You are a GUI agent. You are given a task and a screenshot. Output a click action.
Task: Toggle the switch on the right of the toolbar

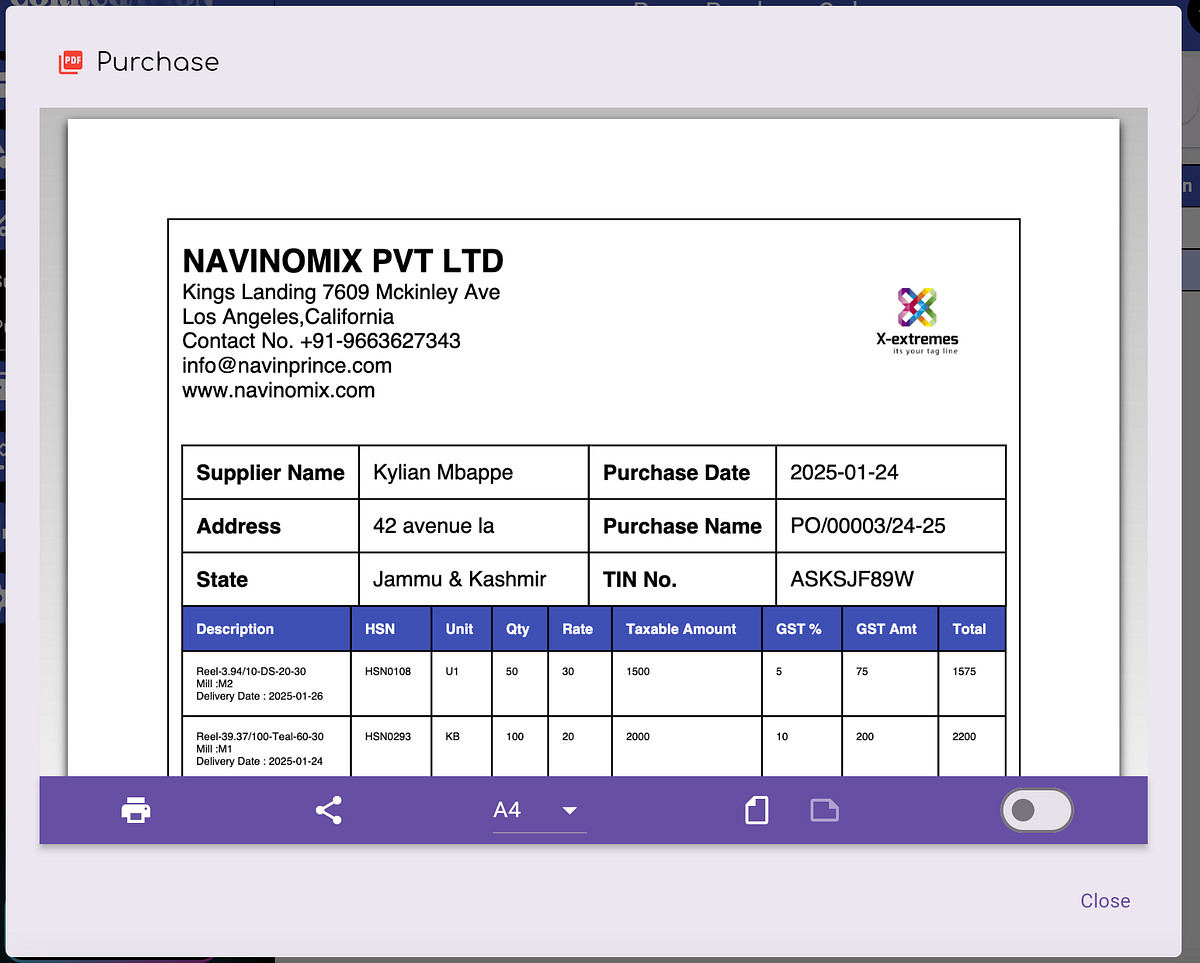1037,810
